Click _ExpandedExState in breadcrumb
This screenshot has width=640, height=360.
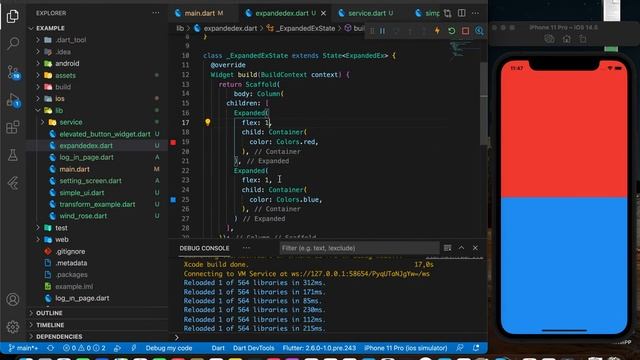[304, 28]
